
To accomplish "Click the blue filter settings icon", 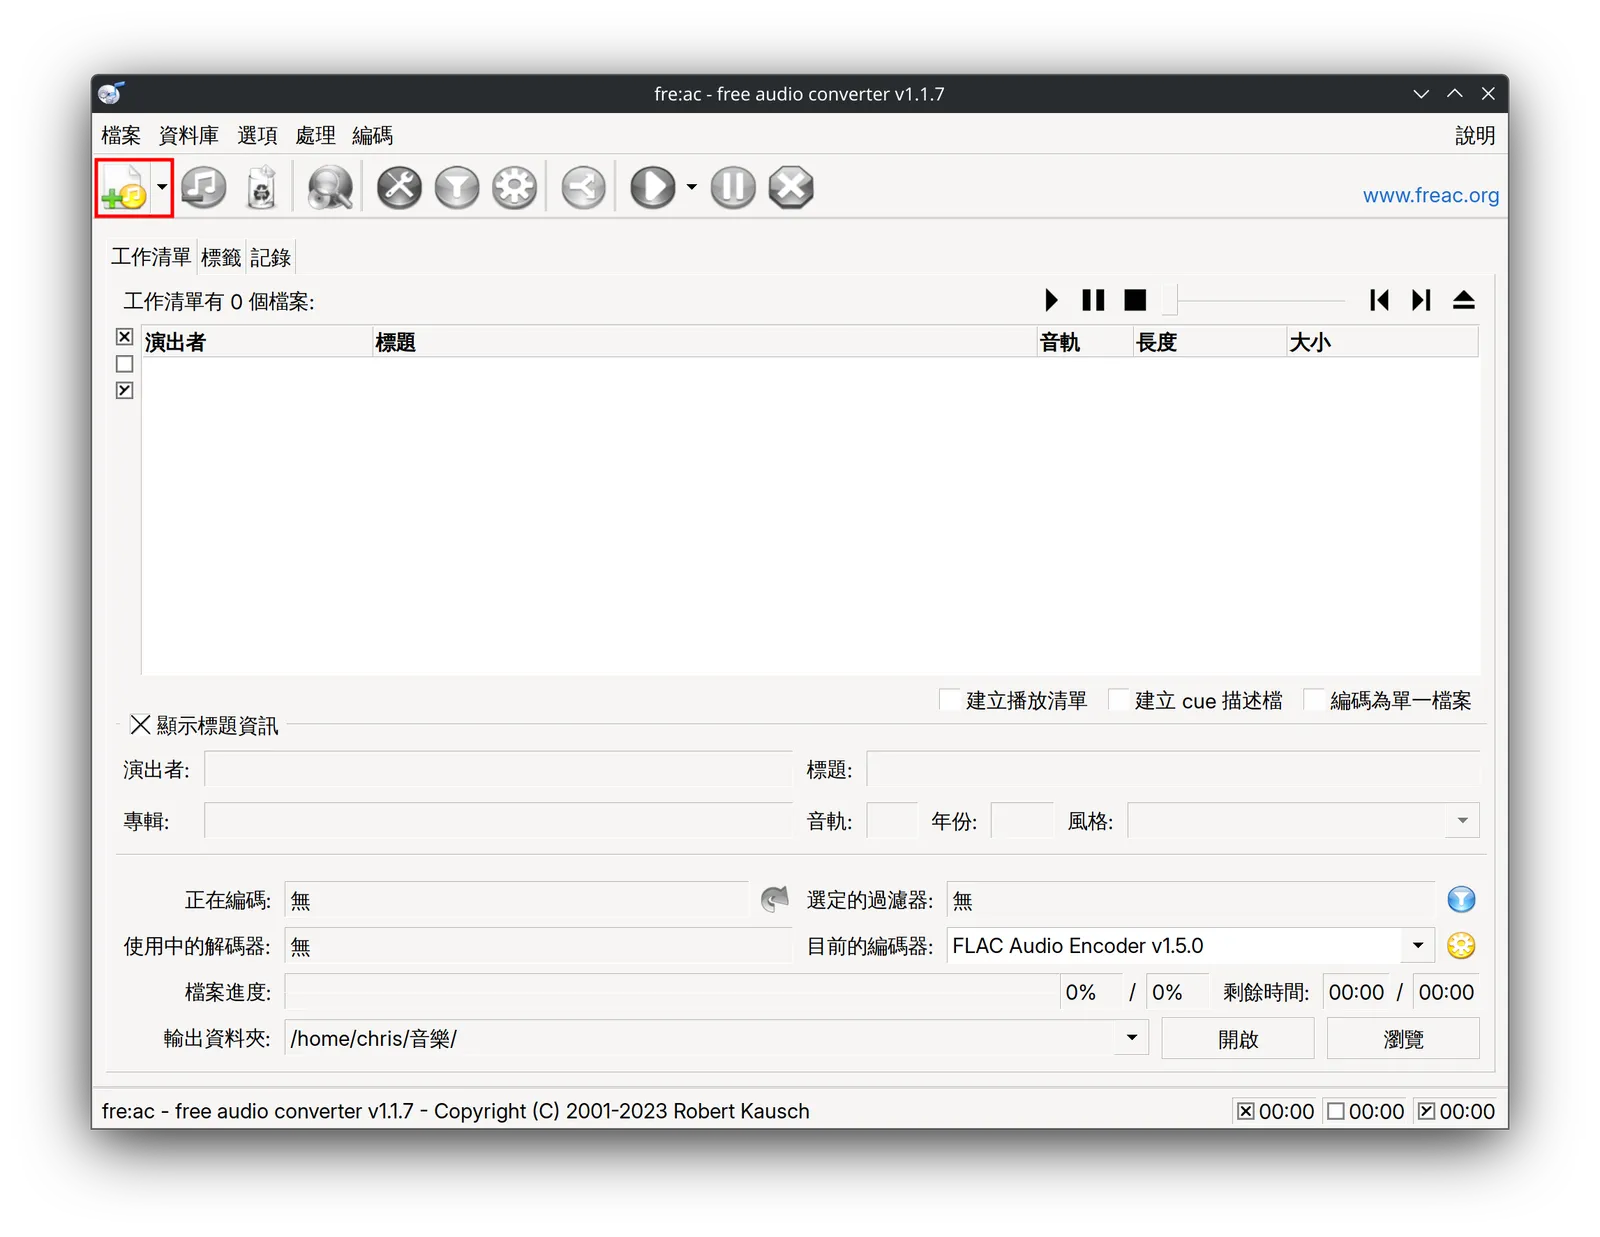I will tap(1461, 900).
